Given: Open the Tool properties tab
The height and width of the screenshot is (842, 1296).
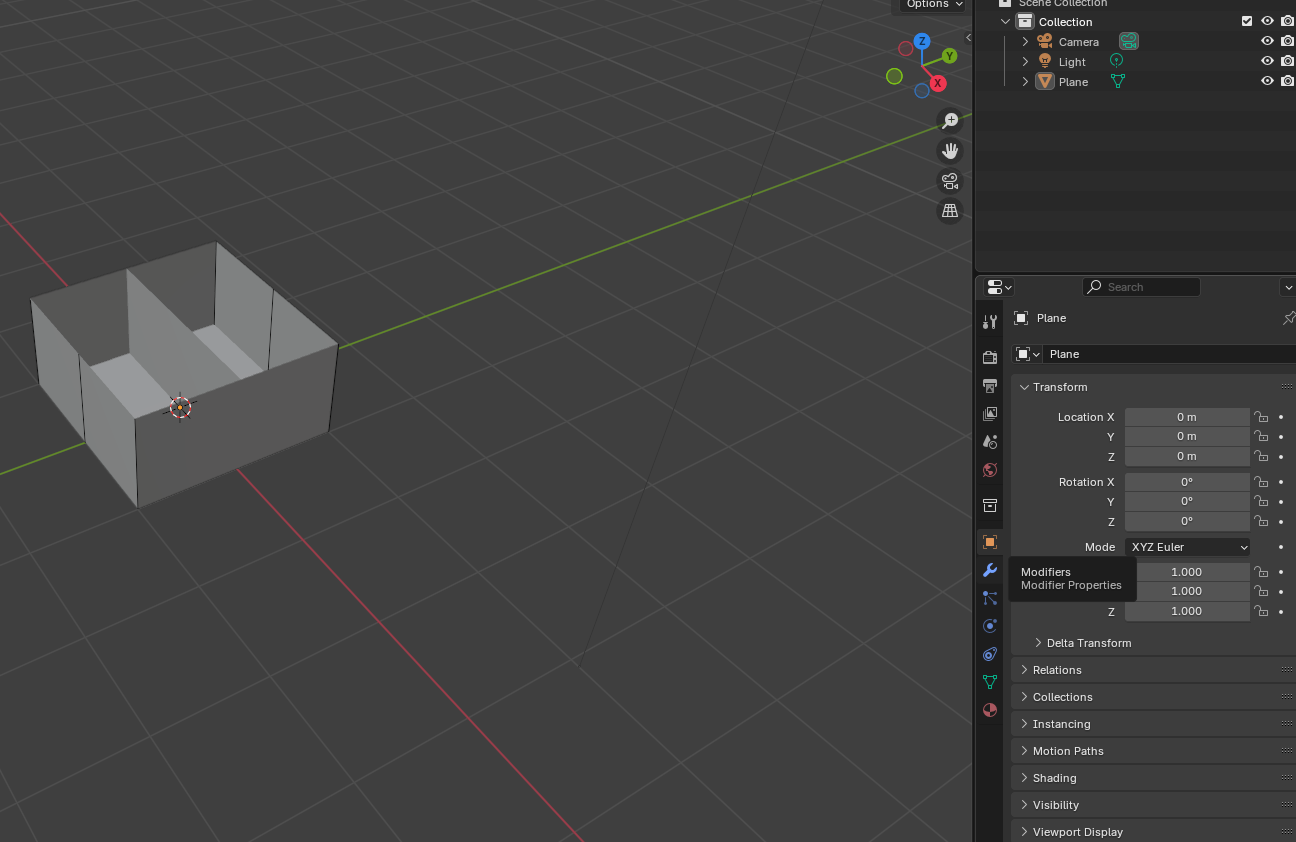Looking at the screenshot, I should pyautogui.click(x=990, y=321).
